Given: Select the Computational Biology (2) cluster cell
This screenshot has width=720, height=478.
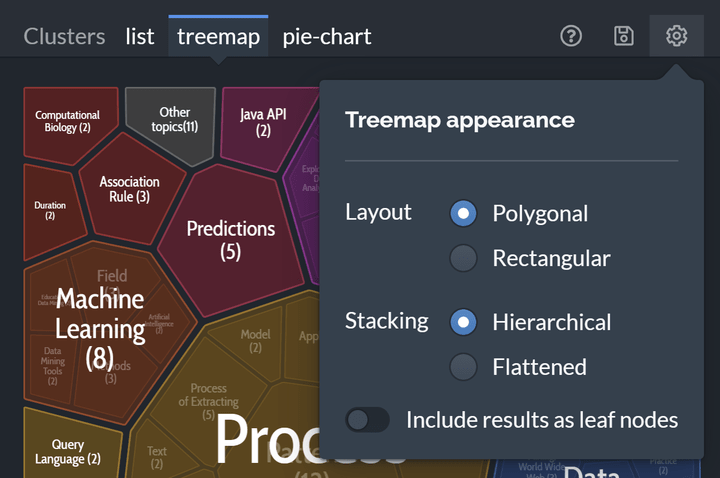Looking at the screenshot, I should (68, 122).
